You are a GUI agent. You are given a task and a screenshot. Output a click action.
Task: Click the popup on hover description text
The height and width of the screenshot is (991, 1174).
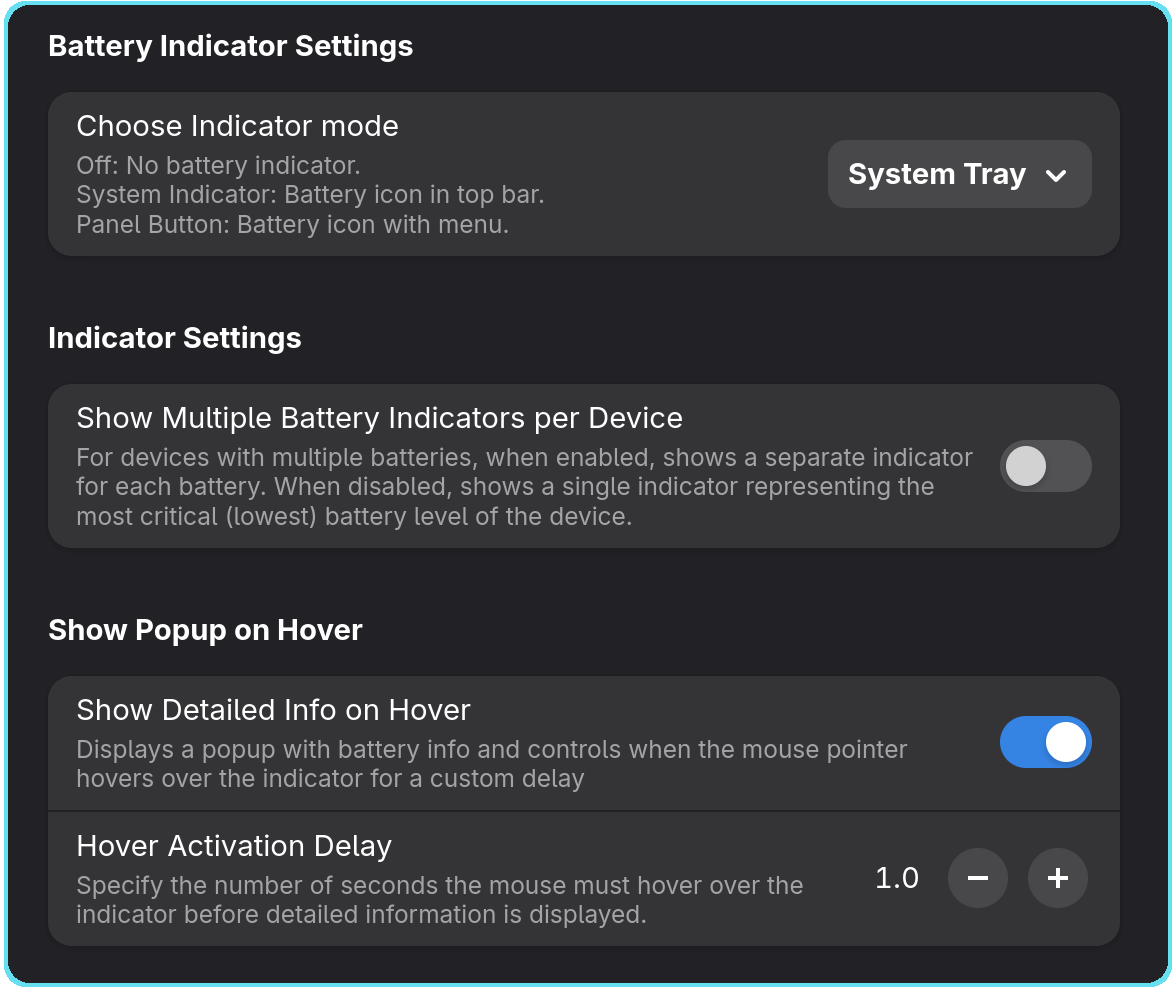pyautogui.click(x=490, y=763)
